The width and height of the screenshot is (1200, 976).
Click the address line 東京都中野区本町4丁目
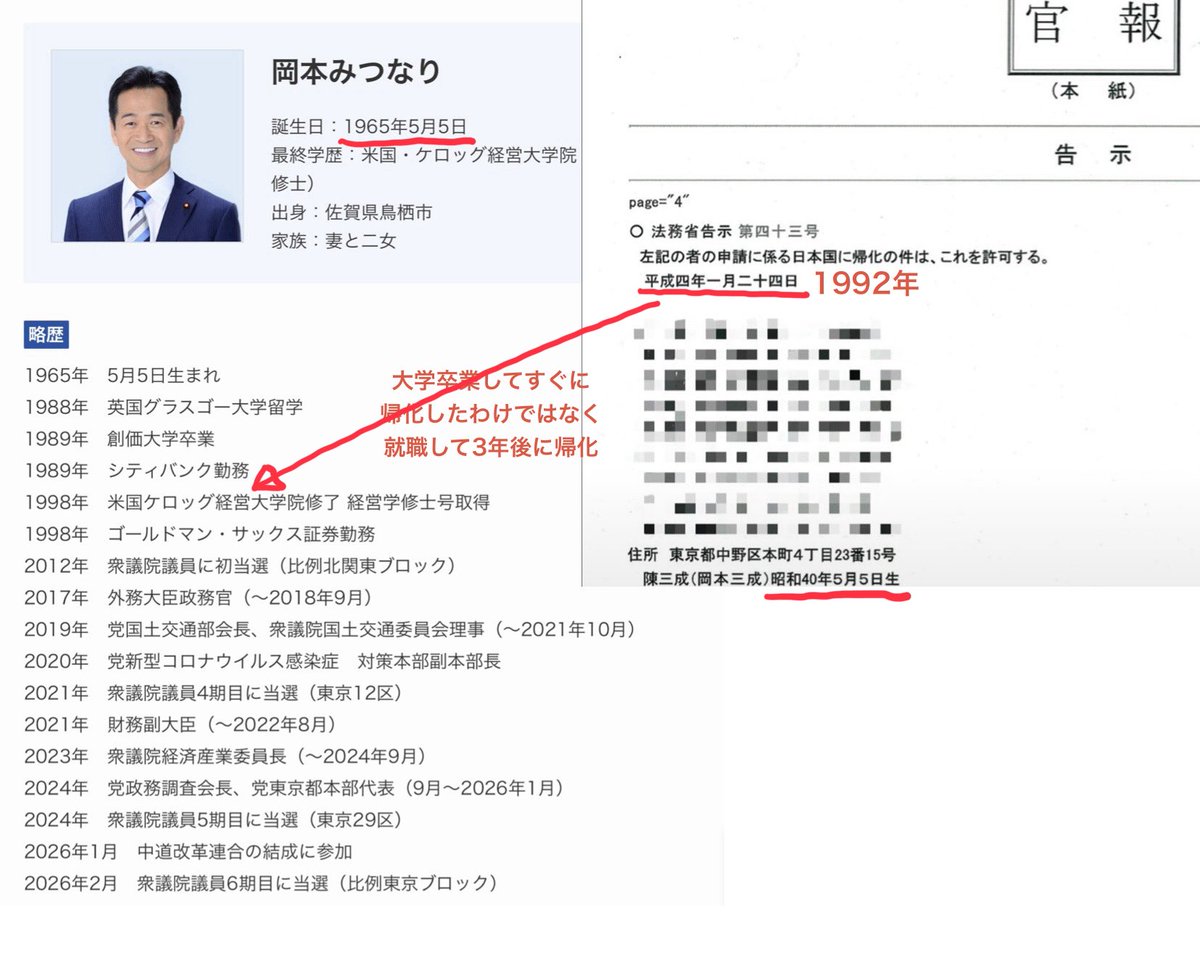pos(761,554)
